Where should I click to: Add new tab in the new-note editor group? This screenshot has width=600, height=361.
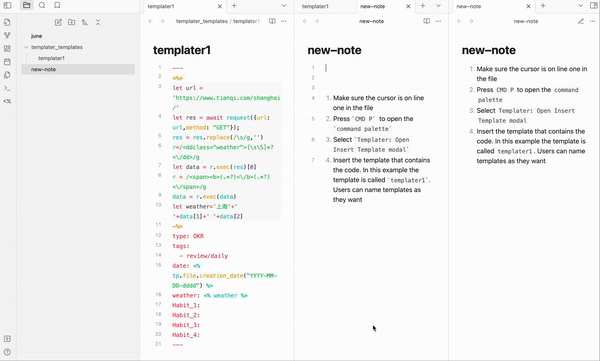tap(423, 6)
